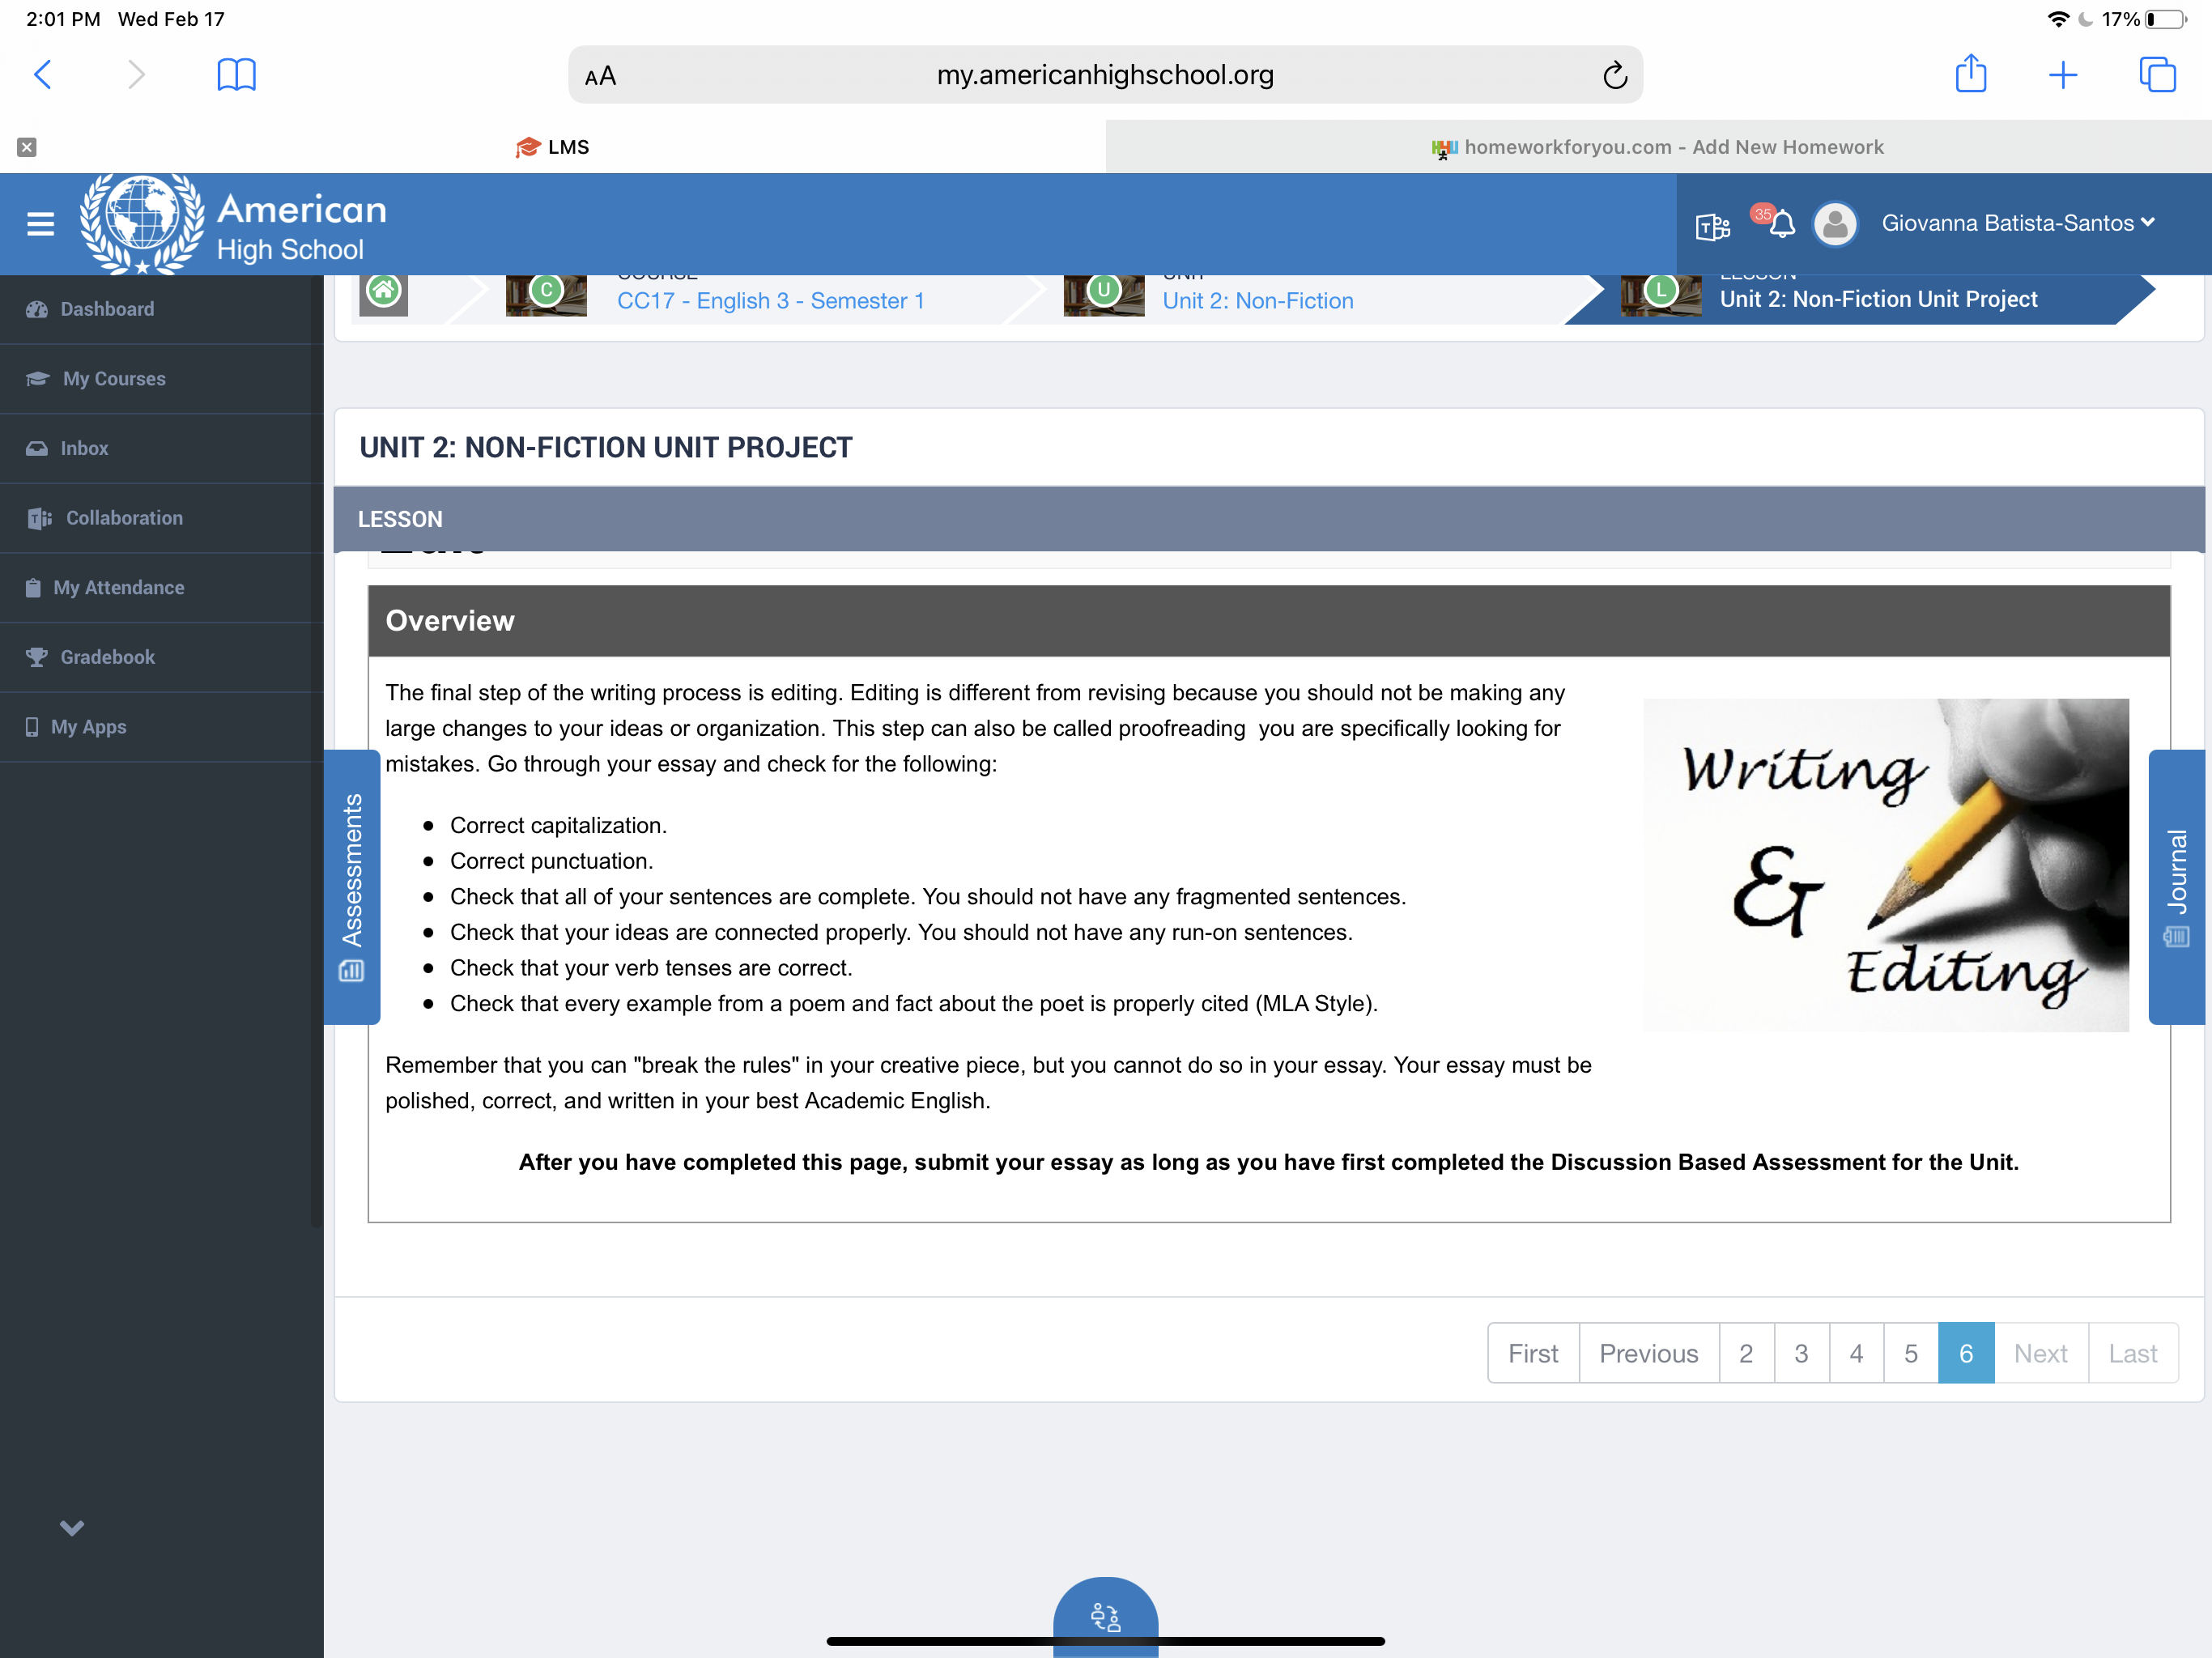Tap the Safari address bar
The width and height of the screenshot is (2212, 1658).
click(1104, 75)
